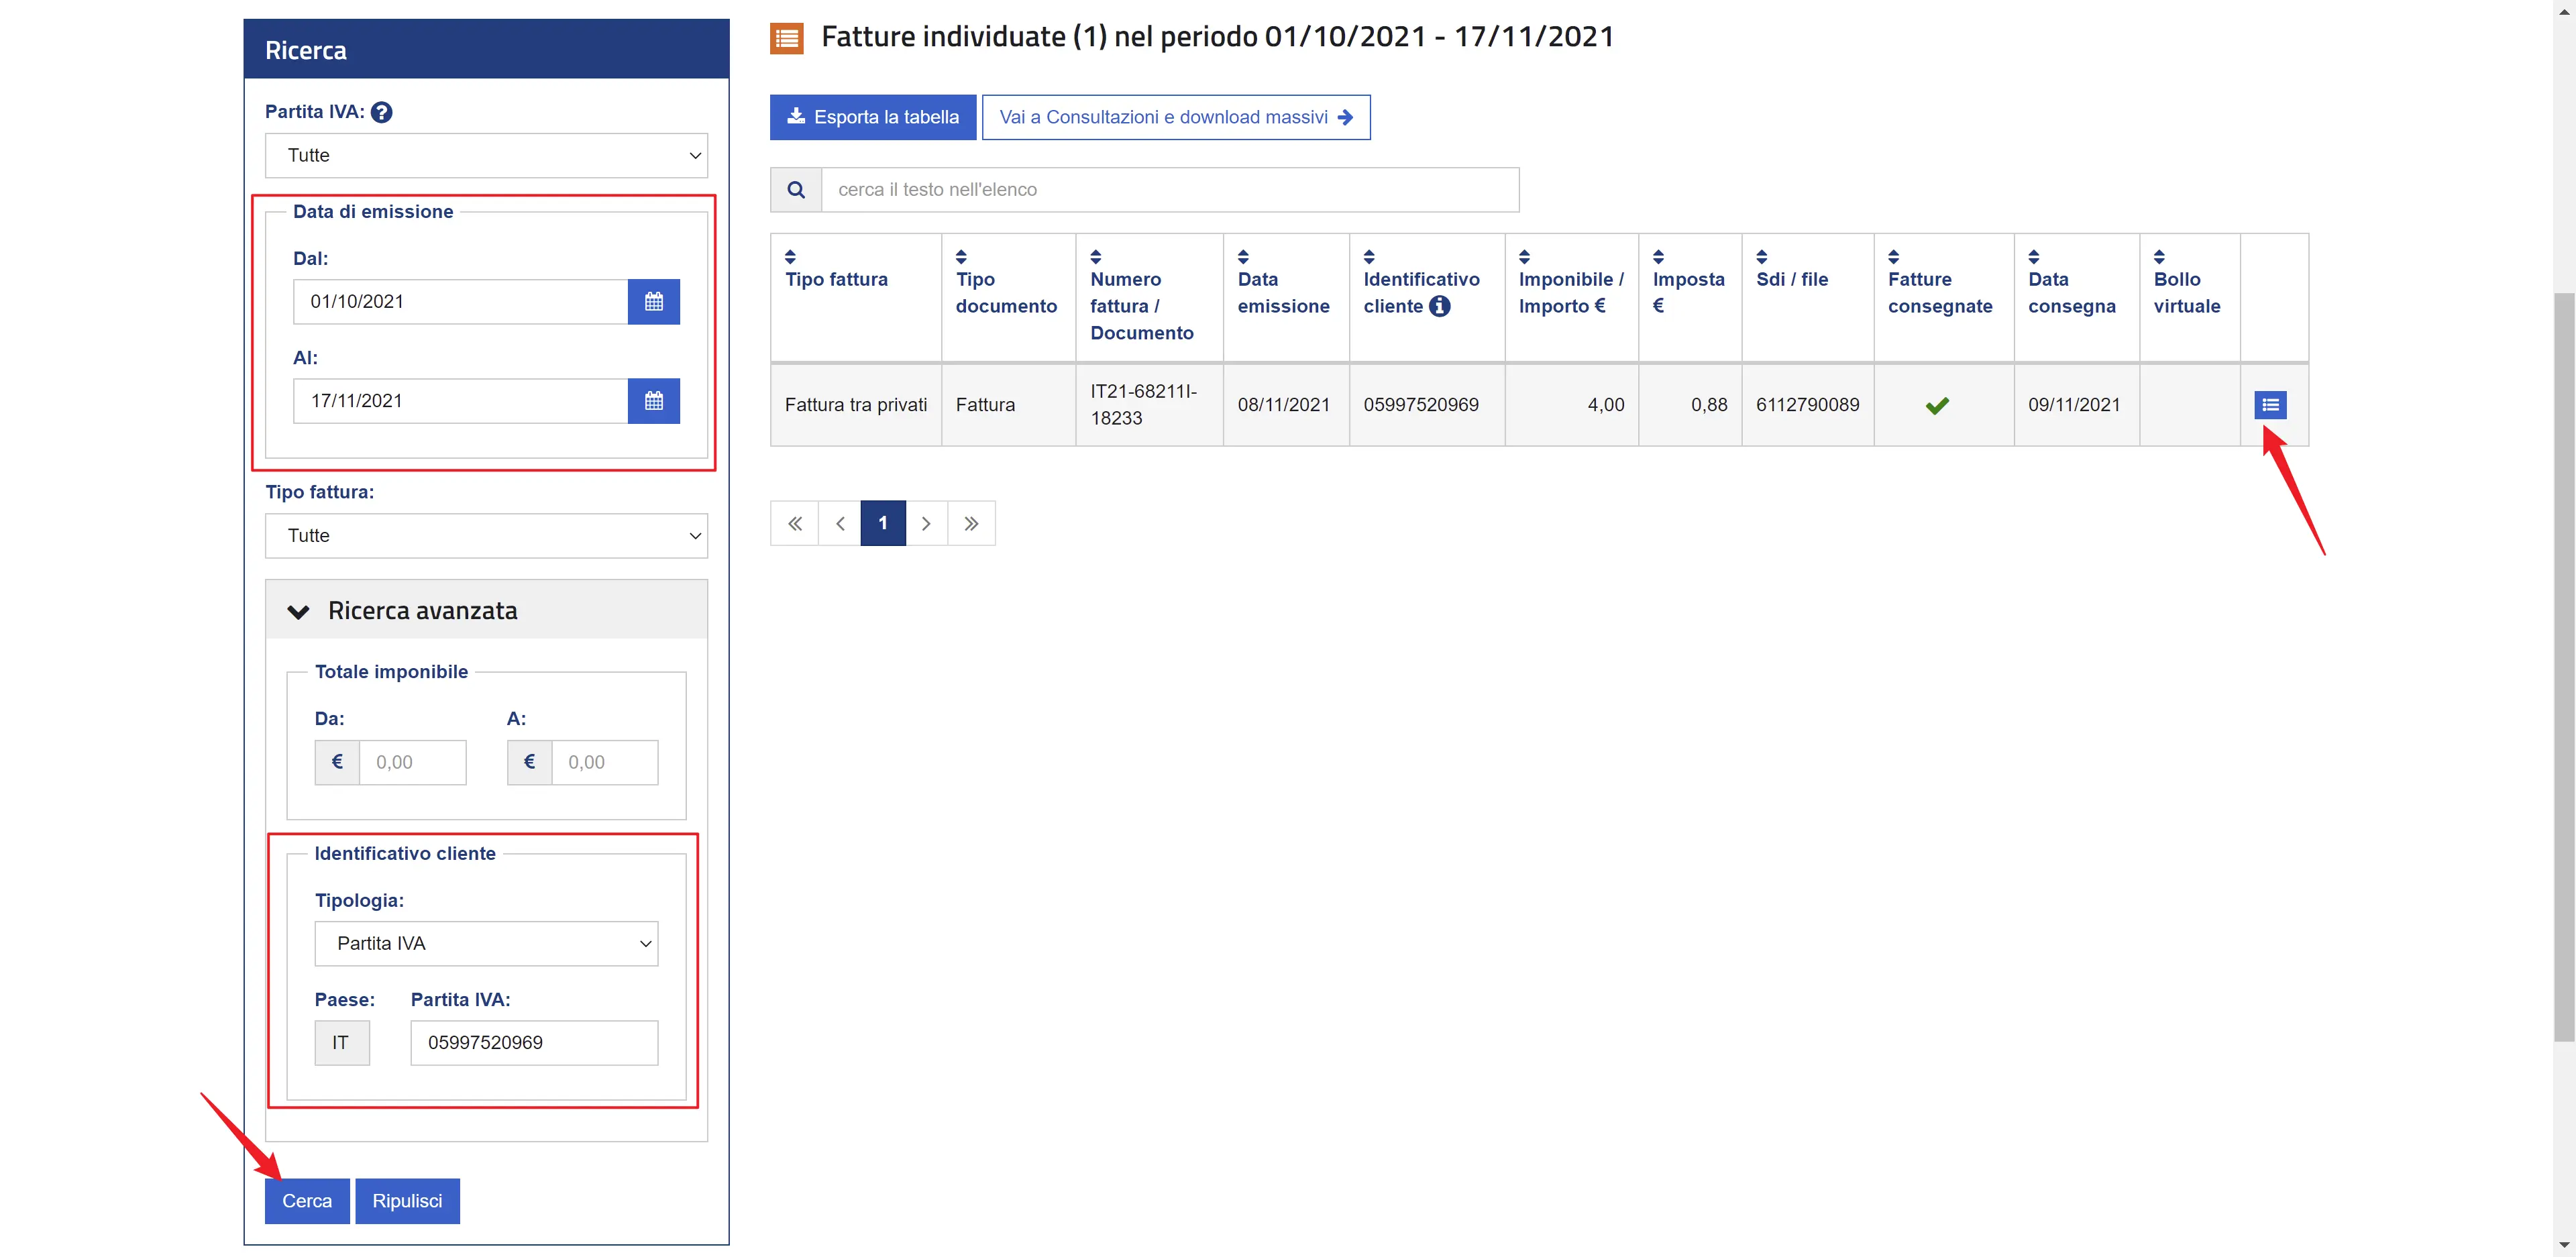The width and height of the screenshot is (2576, 1257).
Task: Open the 'Al' date calendar picker
Action: pos(653,400)
